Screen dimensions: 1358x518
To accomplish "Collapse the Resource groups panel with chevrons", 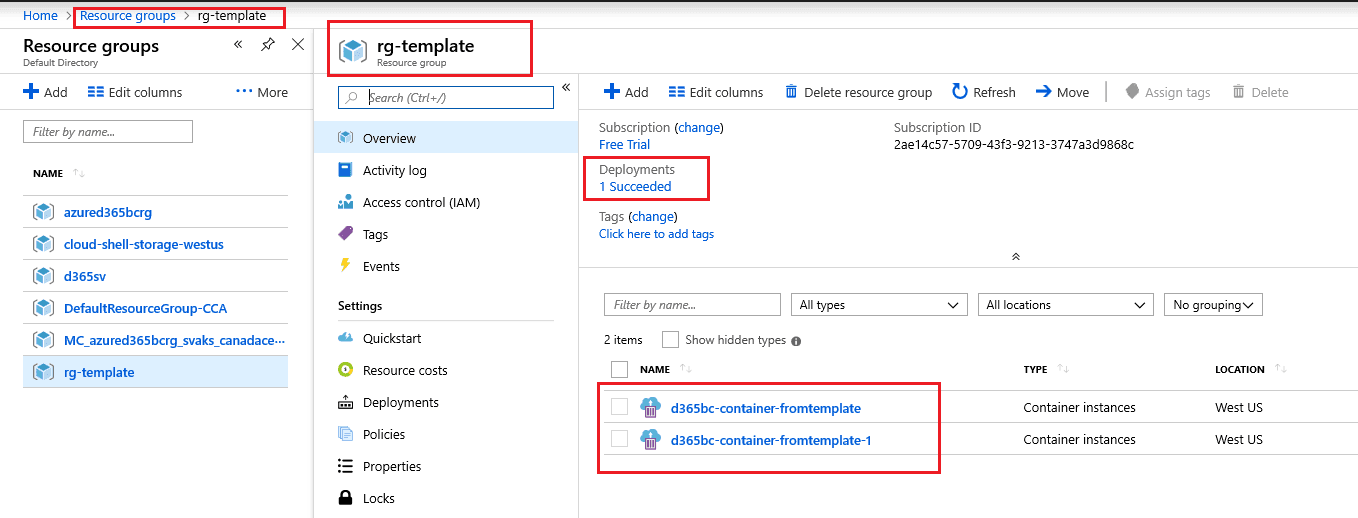I will coord(238,45).
